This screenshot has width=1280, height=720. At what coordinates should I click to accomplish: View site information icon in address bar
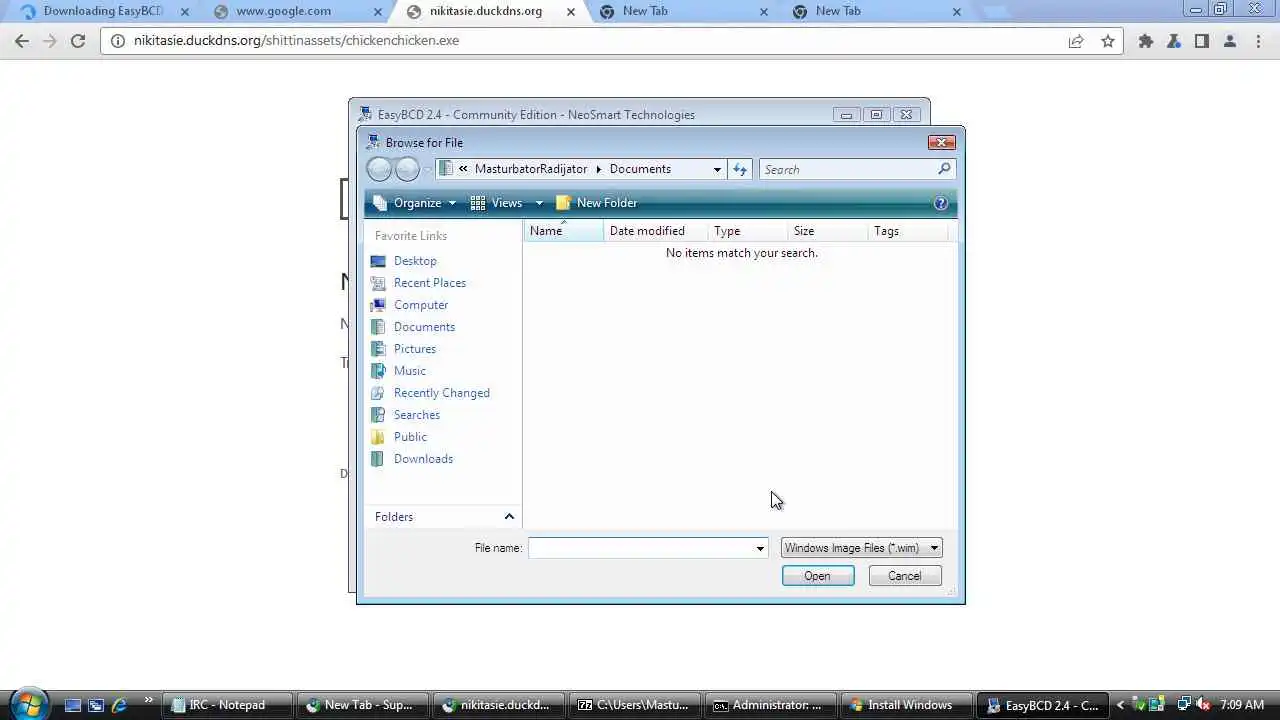click(117, 41)
